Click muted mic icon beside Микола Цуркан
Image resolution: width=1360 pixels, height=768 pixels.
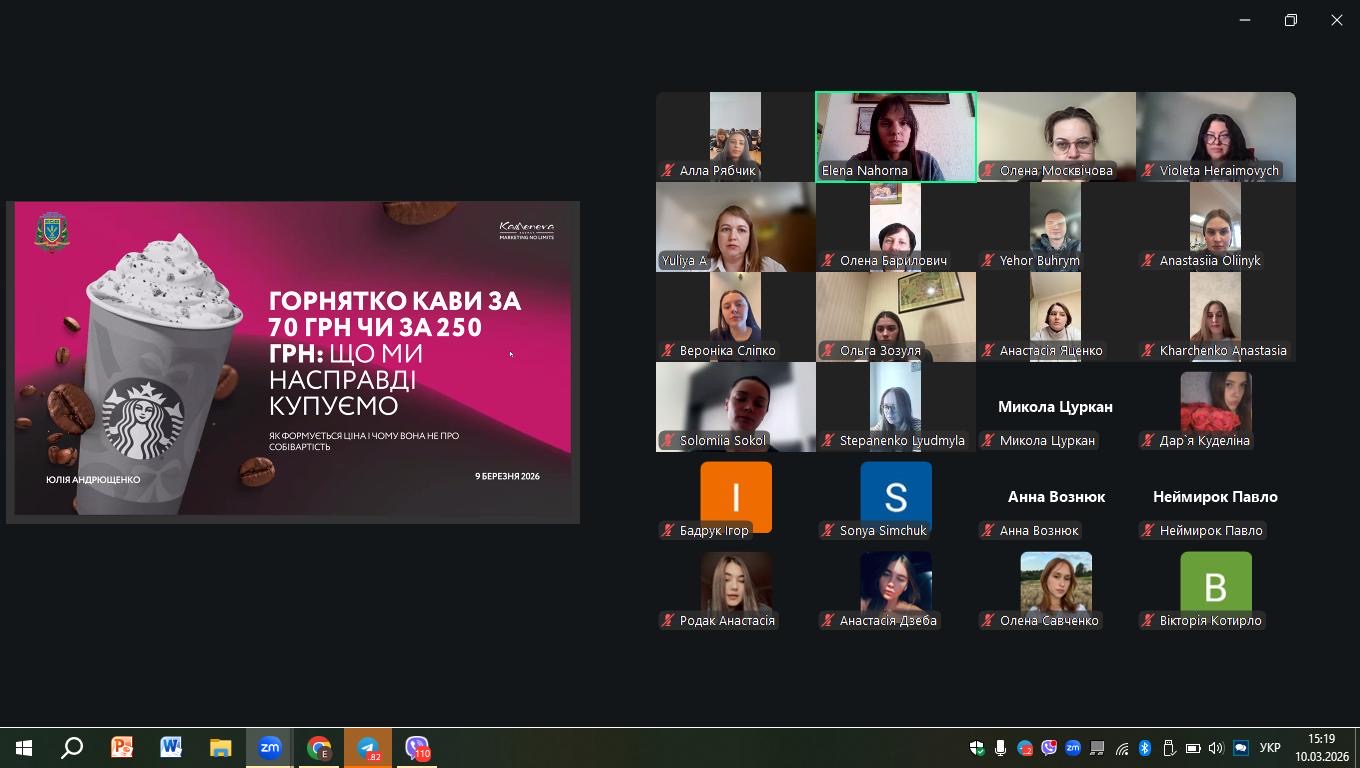(x=988, y=441)
